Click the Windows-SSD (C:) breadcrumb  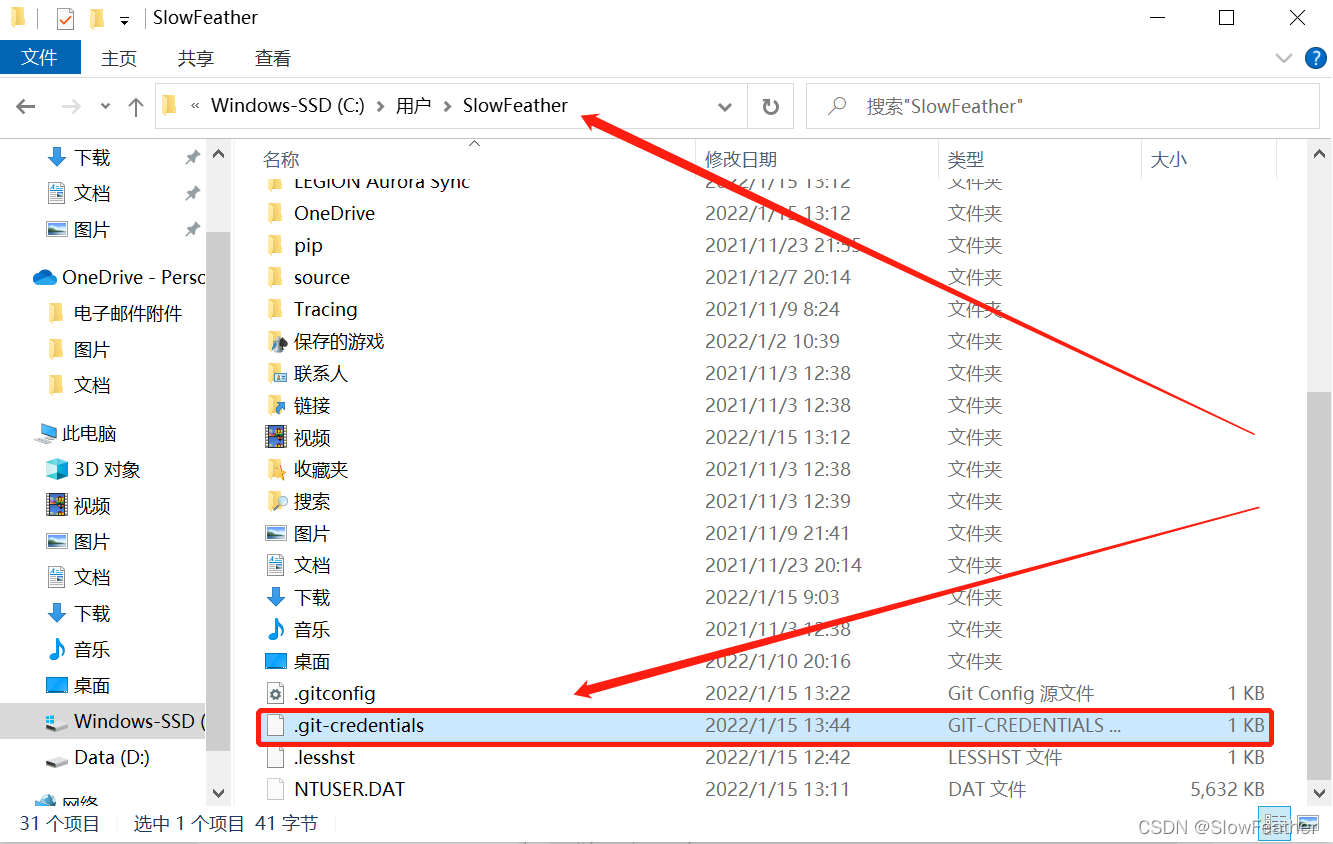click(x=287, y=105)
